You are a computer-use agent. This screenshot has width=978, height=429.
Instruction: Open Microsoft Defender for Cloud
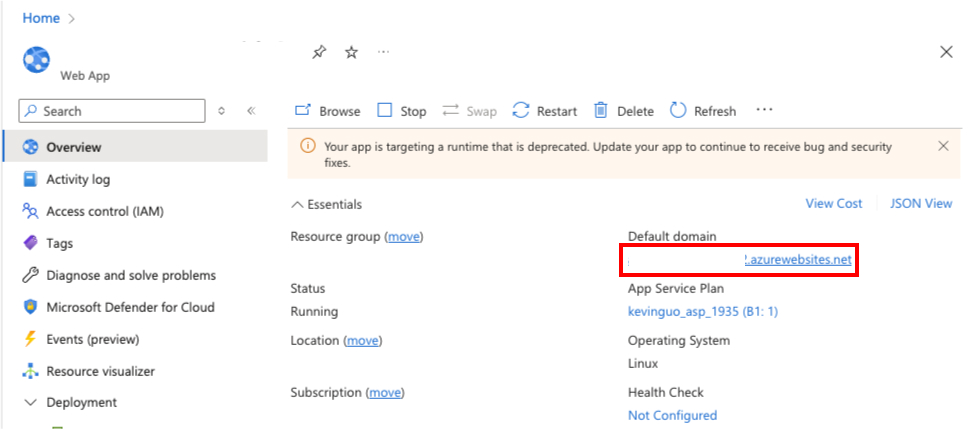coord(130,307)
